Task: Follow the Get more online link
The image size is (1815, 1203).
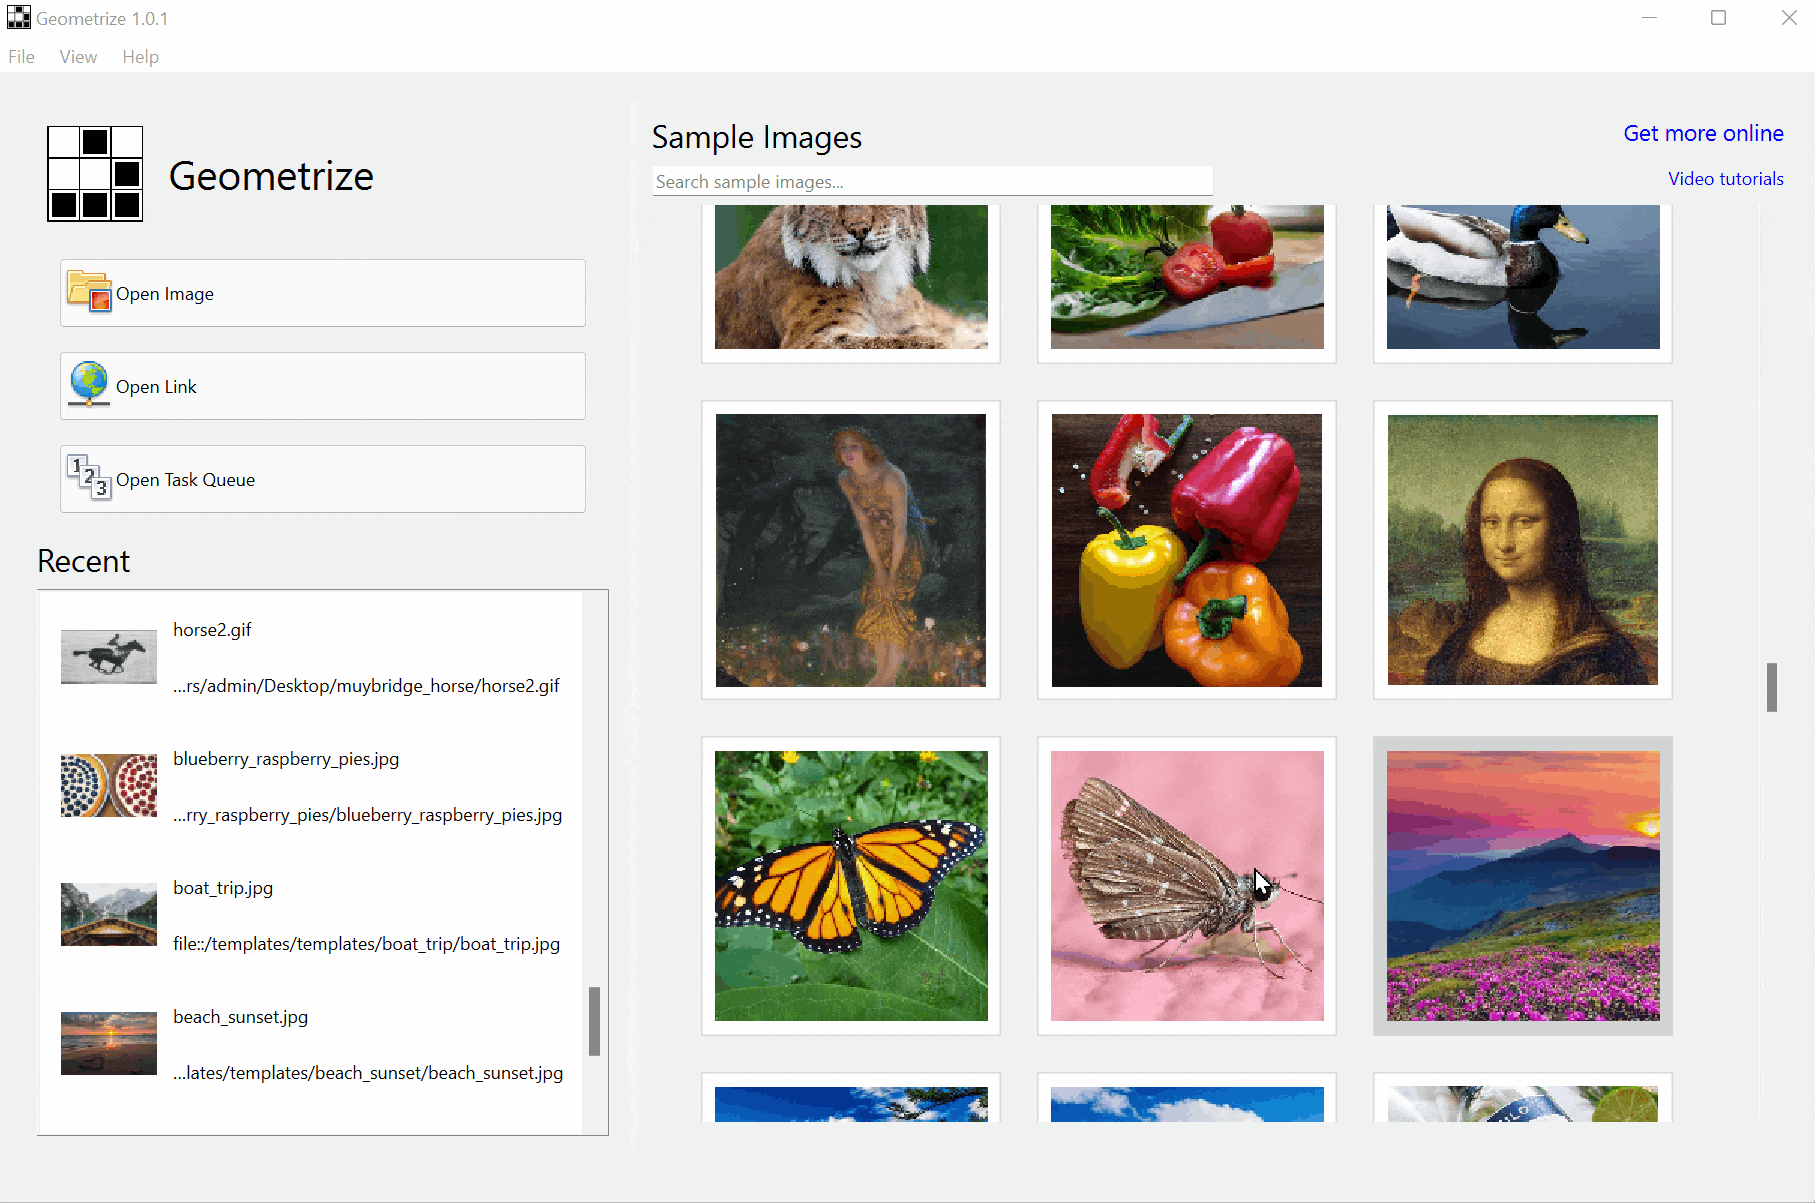Action: click(x=1703, y=133)
